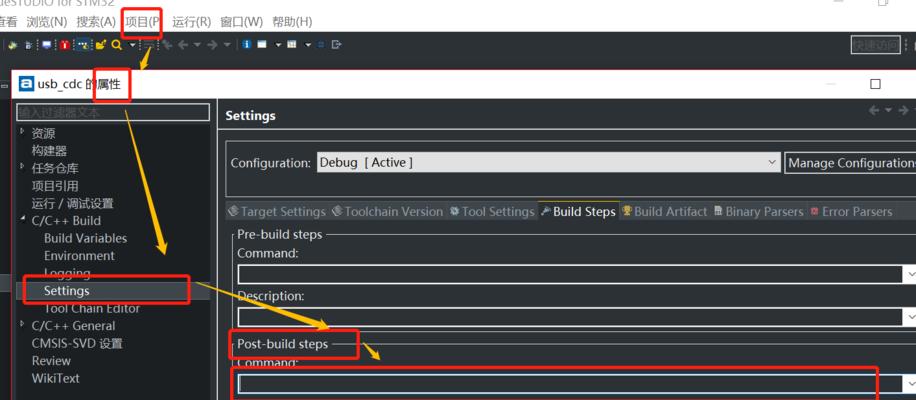916x400 pixels.
Task: Click the exit-door icon at toolbar end
Action: coord(336,45)
